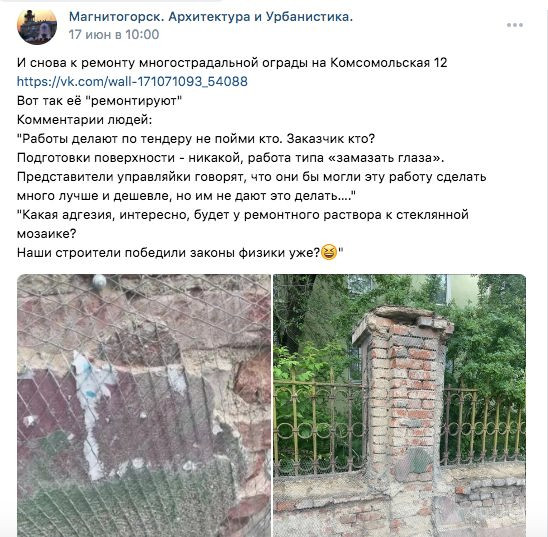Open the post via 17 июн в 10:00 timestamp
The height and width of the screenshot is (537, 548).
point(114,35)
